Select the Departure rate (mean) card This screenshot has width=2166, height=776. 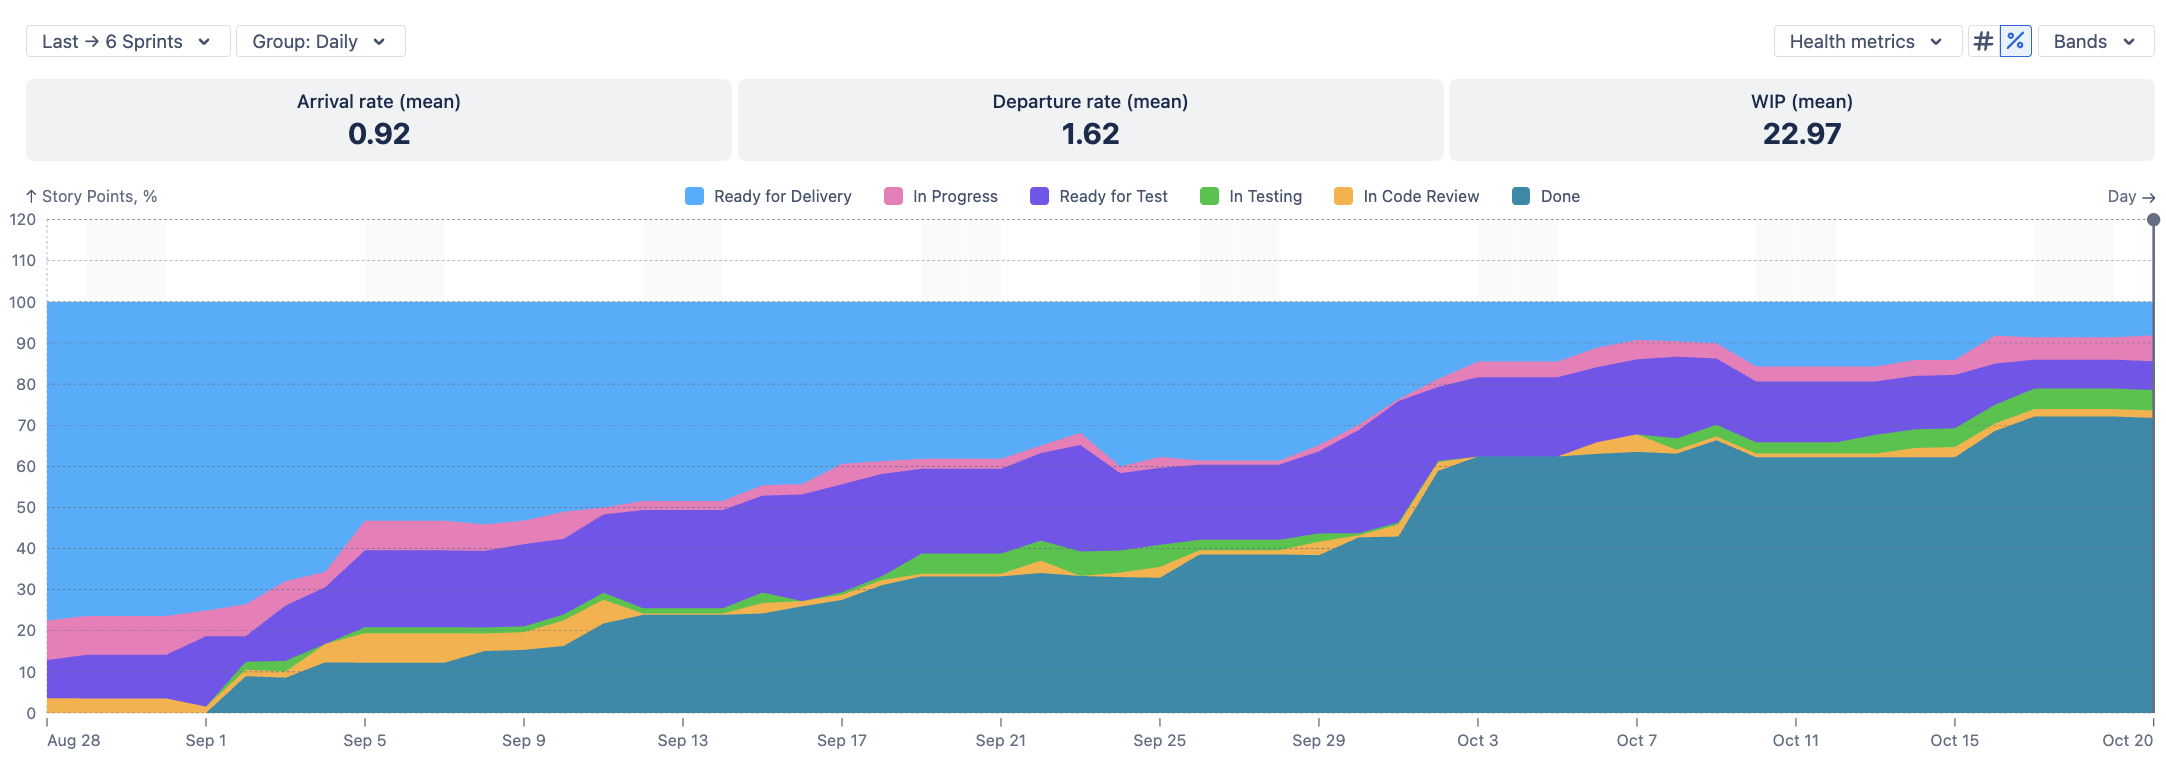(1090, 120)
